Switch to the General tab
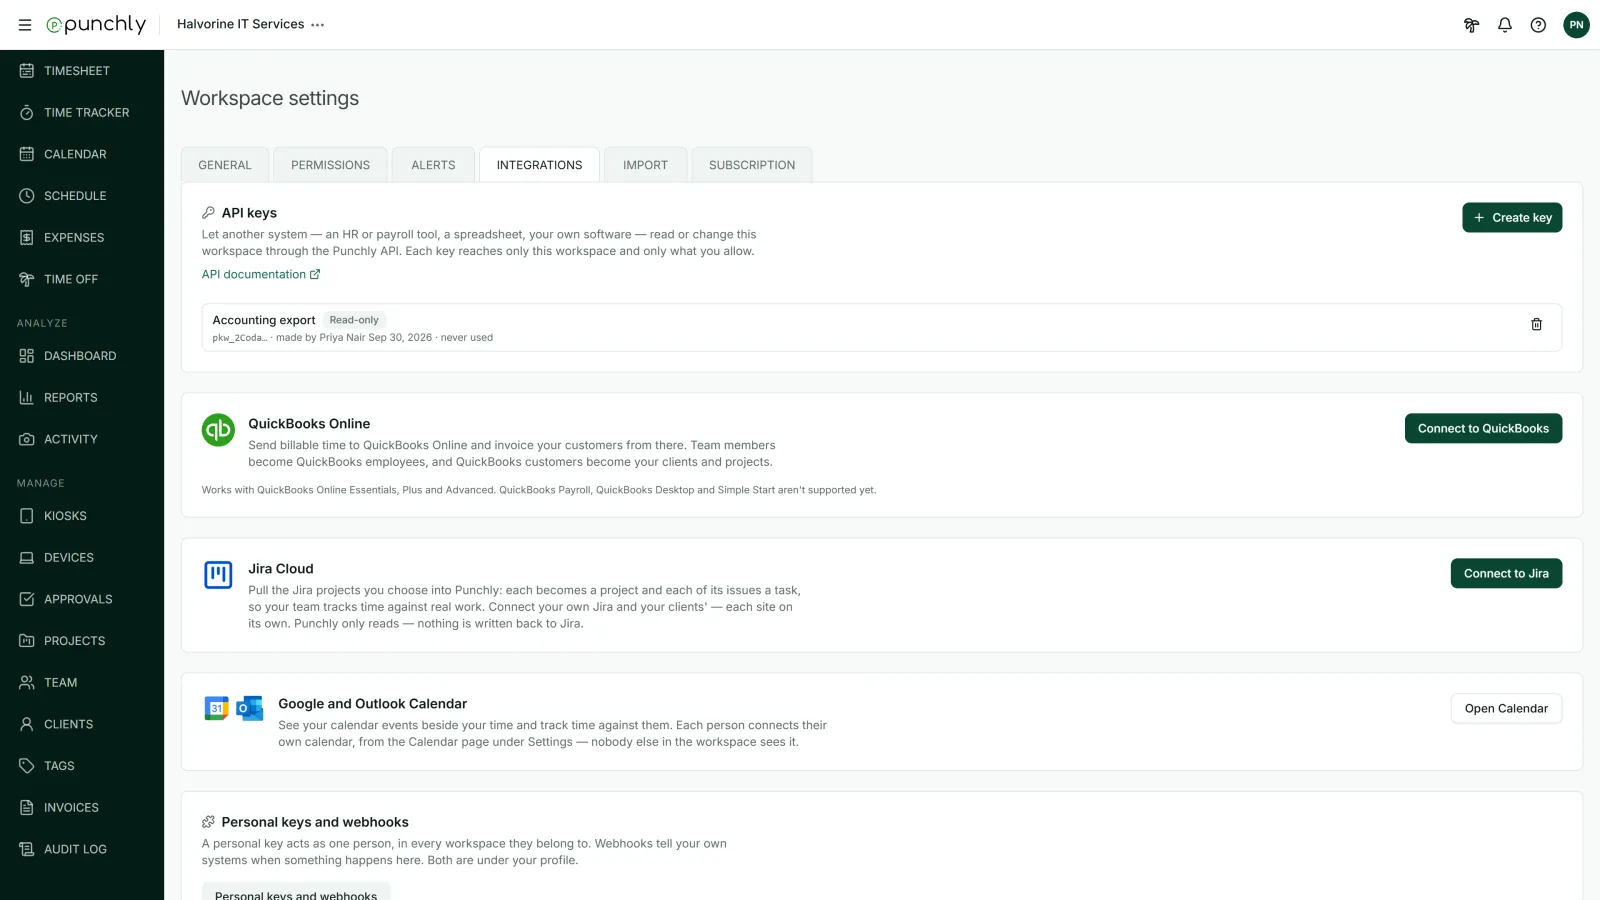 [225, 165]
